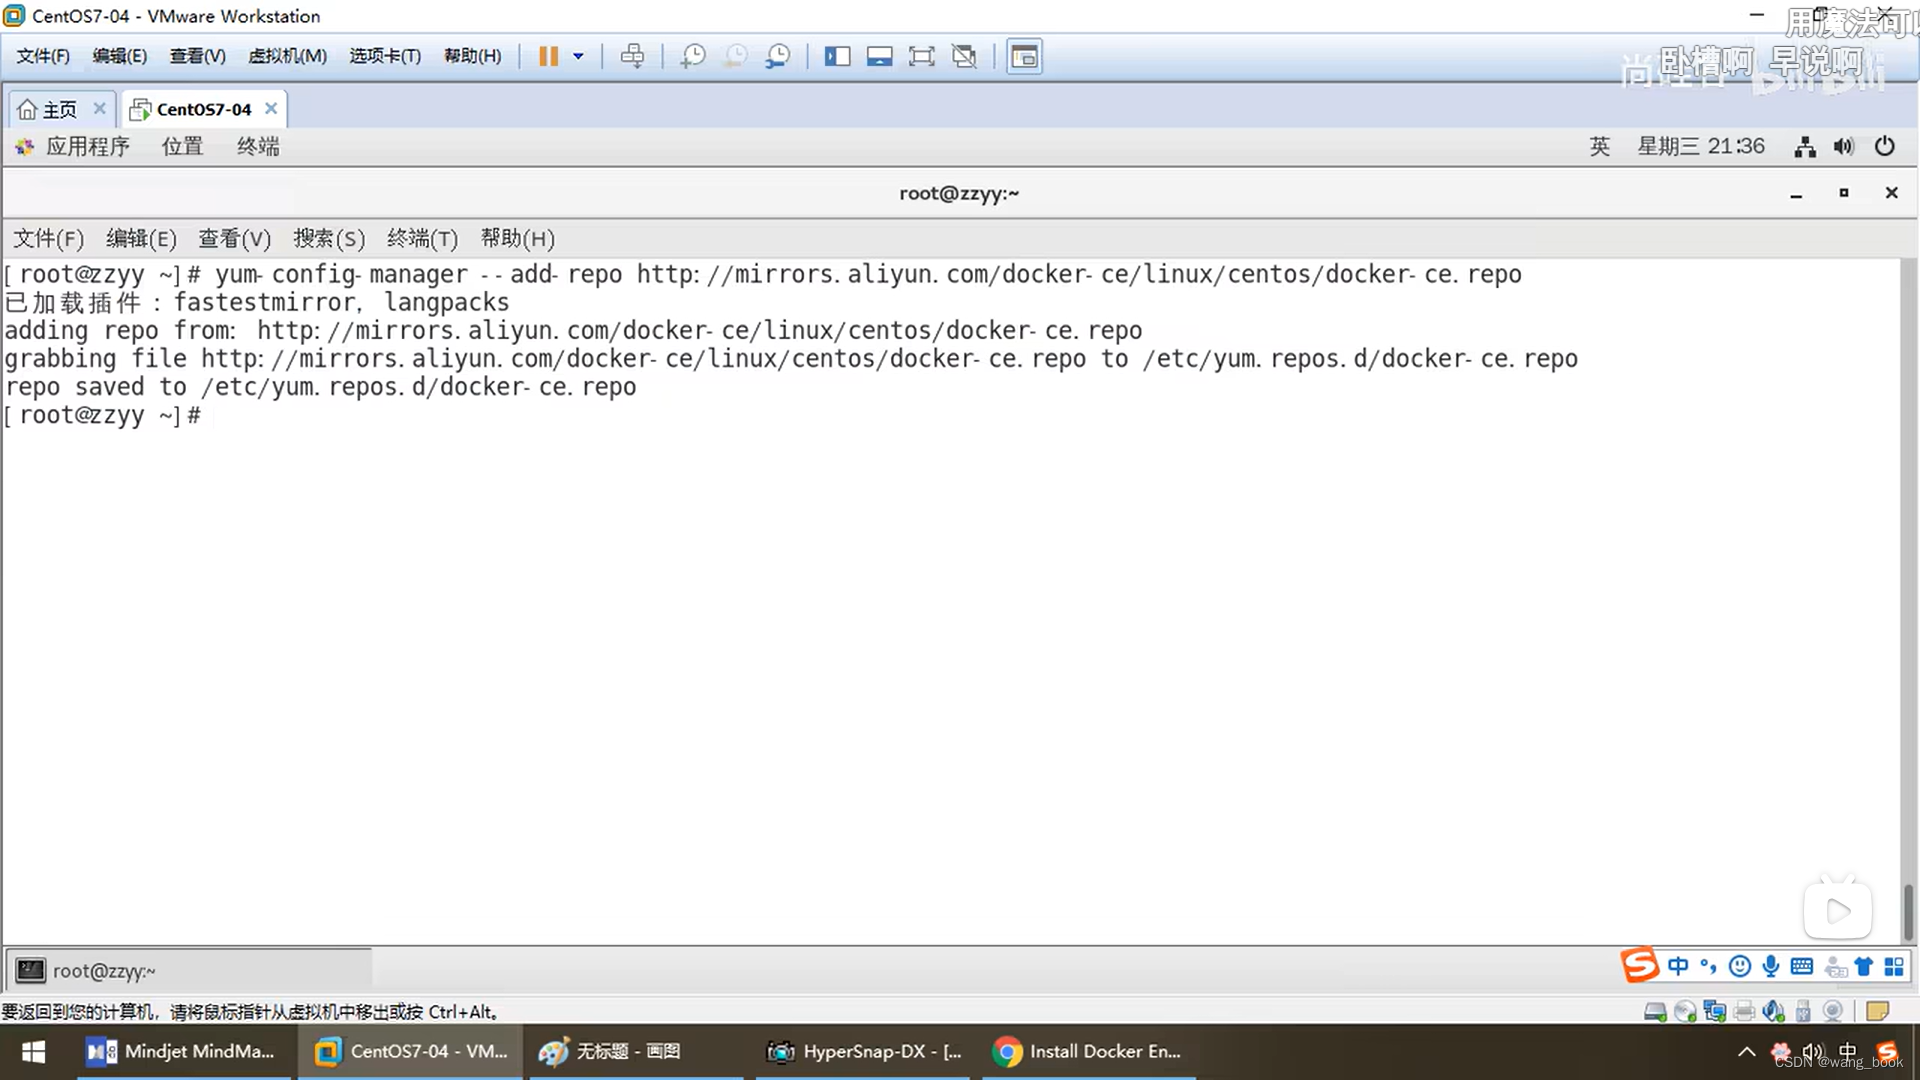The image size is (1920, 1080).
Task: Open VMware 虚拟机(M) menu
Action: (x=287, y=56)
